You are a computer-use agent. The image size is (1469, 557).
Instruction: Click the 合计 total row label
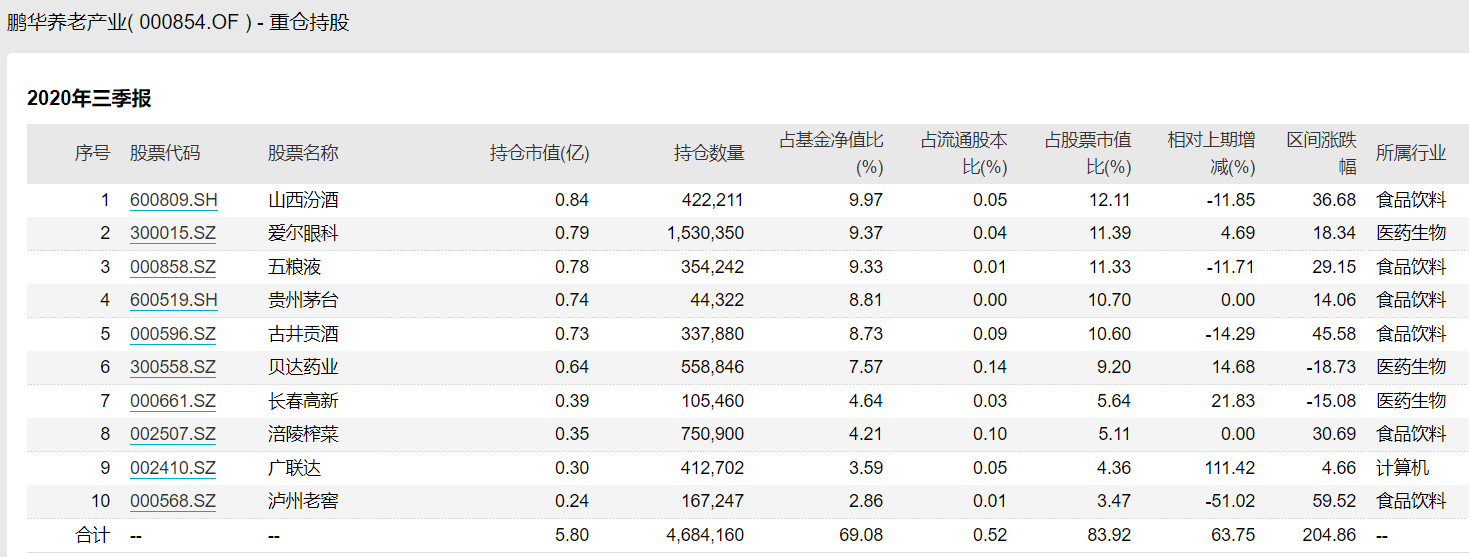pos(93,535)
